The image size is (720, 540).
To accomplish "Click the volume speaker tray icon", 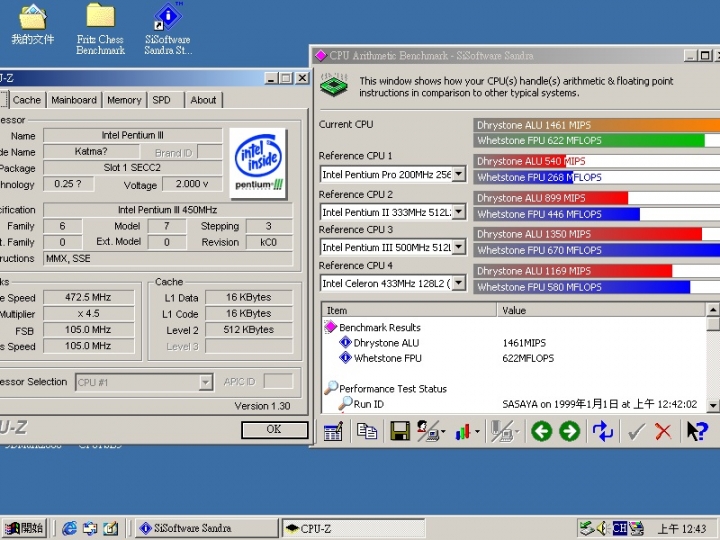I will 602,529.
